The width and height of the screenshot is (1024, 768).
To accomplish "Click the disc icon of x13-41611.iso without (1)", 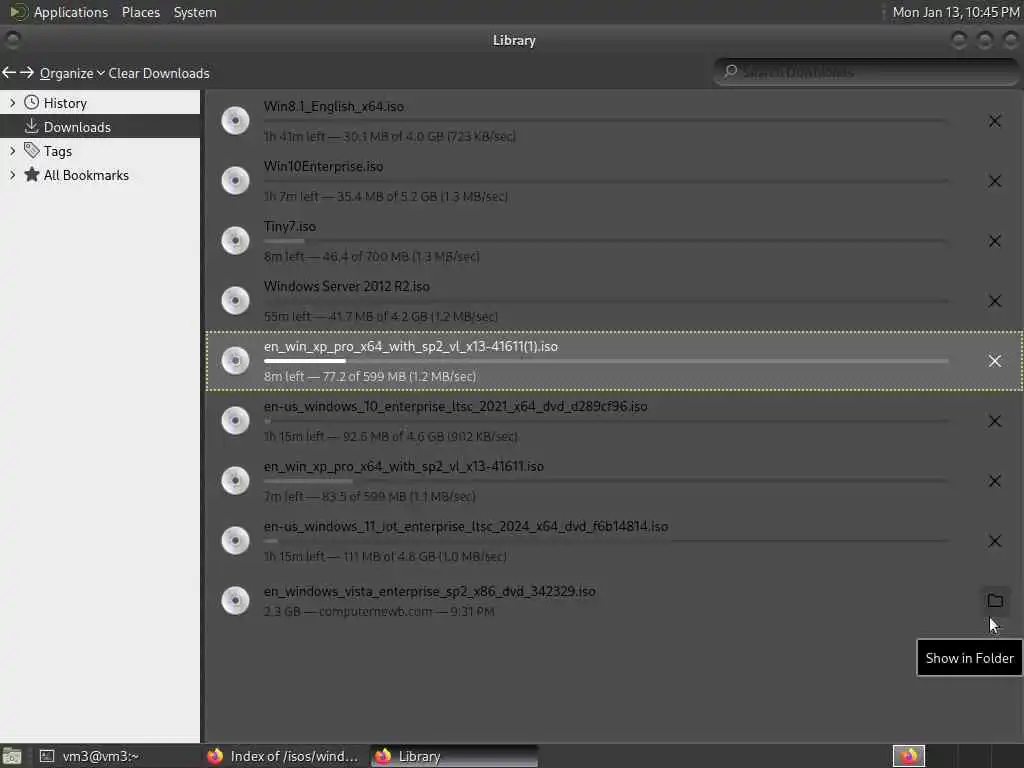I will pos(235,481).
